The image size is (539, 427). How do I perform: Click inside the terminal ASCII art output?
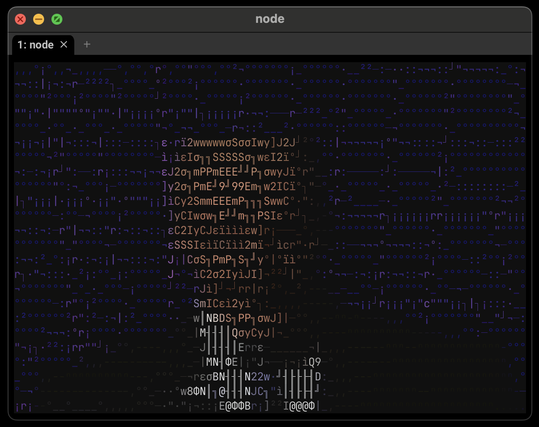(x=270, y=238)
